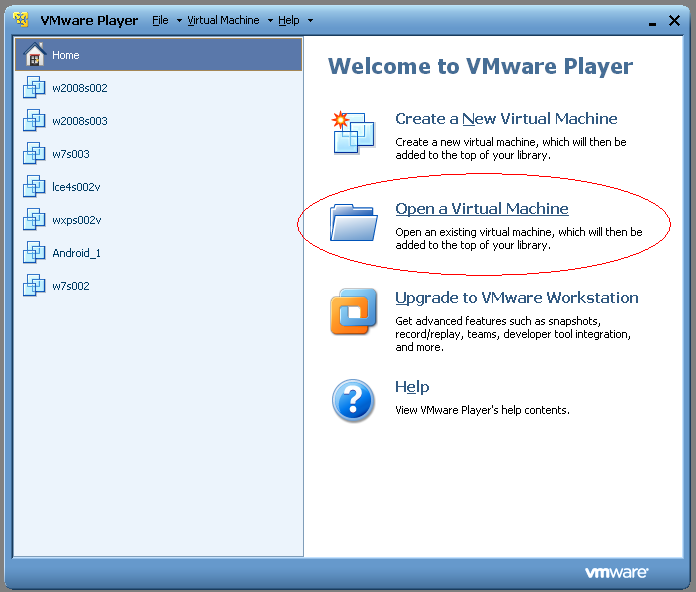
Task: Open the Help menu in menu bar
Action: (x=289, y=20)
